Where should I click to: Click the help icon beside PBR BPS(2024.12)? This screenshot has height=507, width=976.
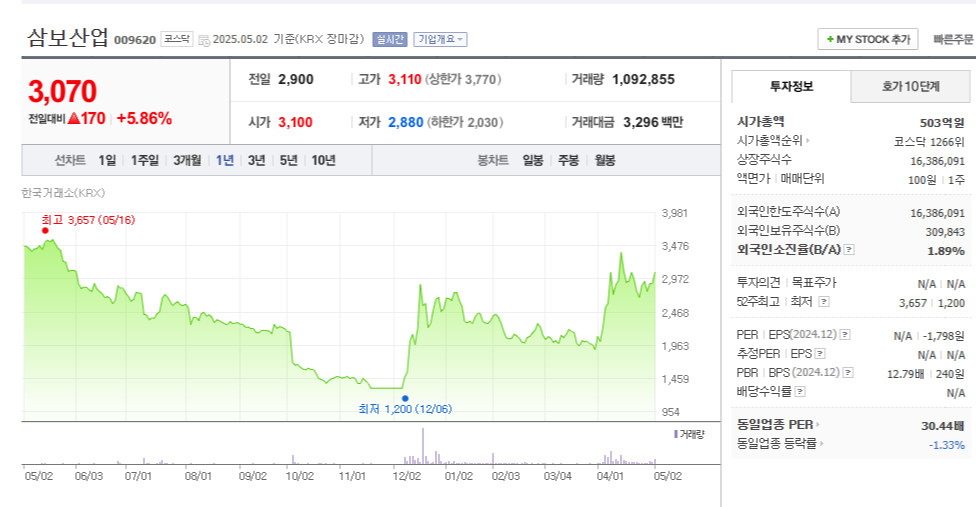pos(848,373)
